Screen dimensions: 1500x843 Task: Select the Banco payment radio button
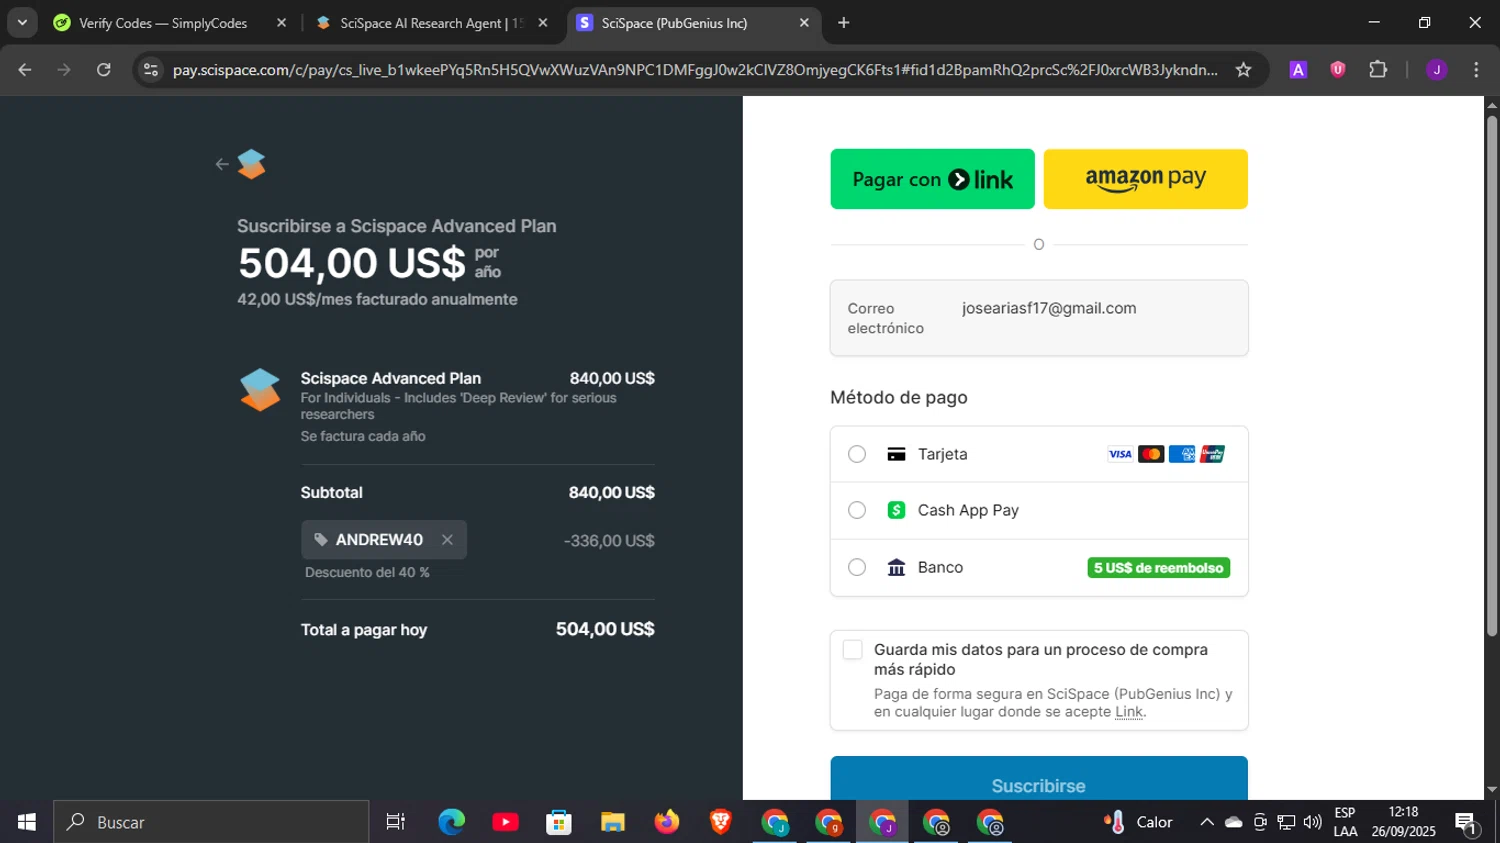pyautogui.click(x=857, y=567)
